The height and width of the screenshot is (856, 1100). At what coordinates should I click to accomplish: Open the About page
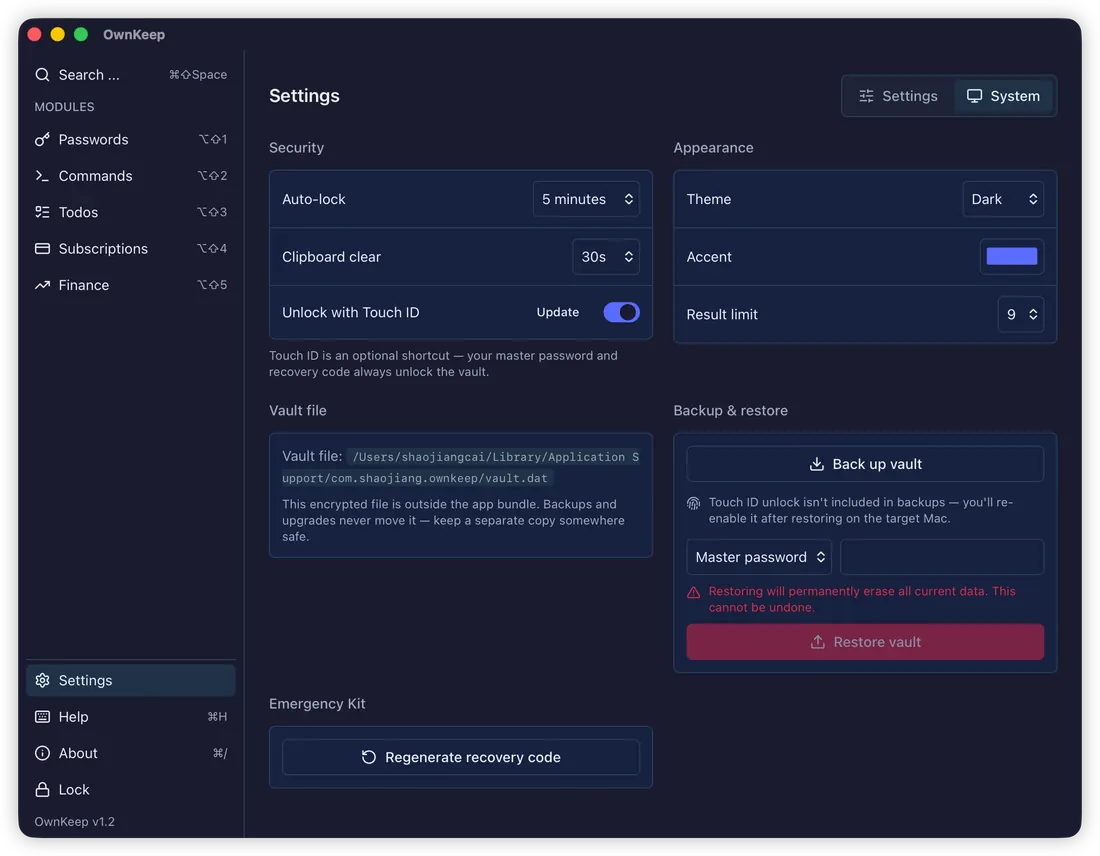coord(130,753)
